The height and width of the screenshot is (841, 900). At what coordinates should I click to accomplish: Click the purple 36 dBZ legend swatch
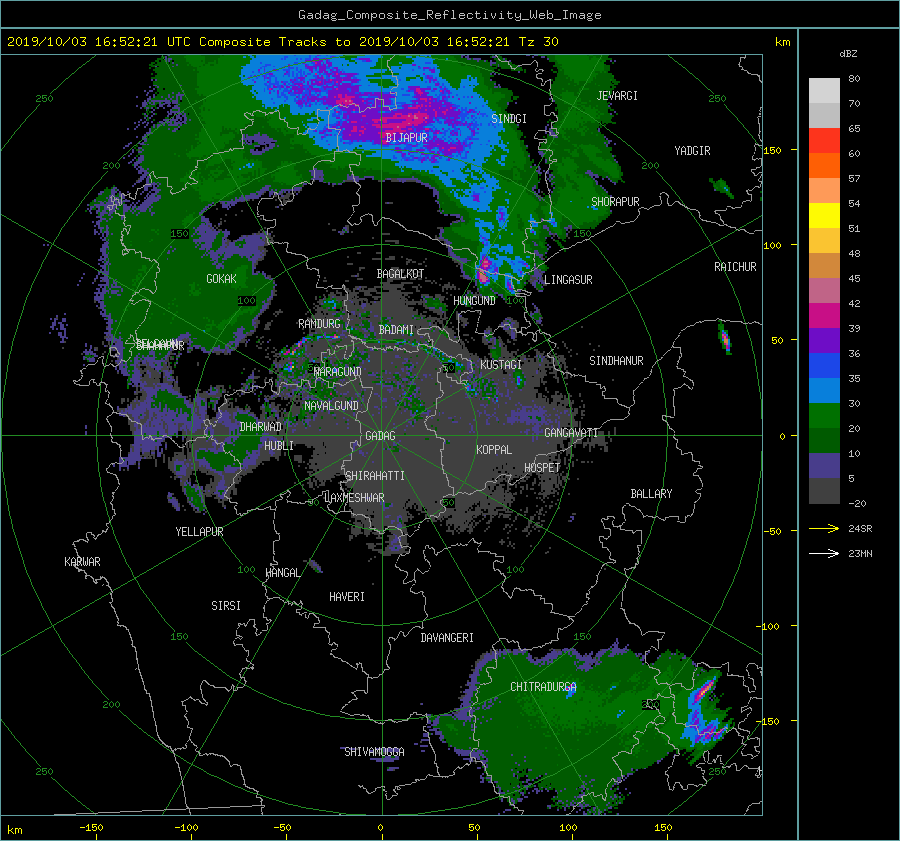[824, 340]
